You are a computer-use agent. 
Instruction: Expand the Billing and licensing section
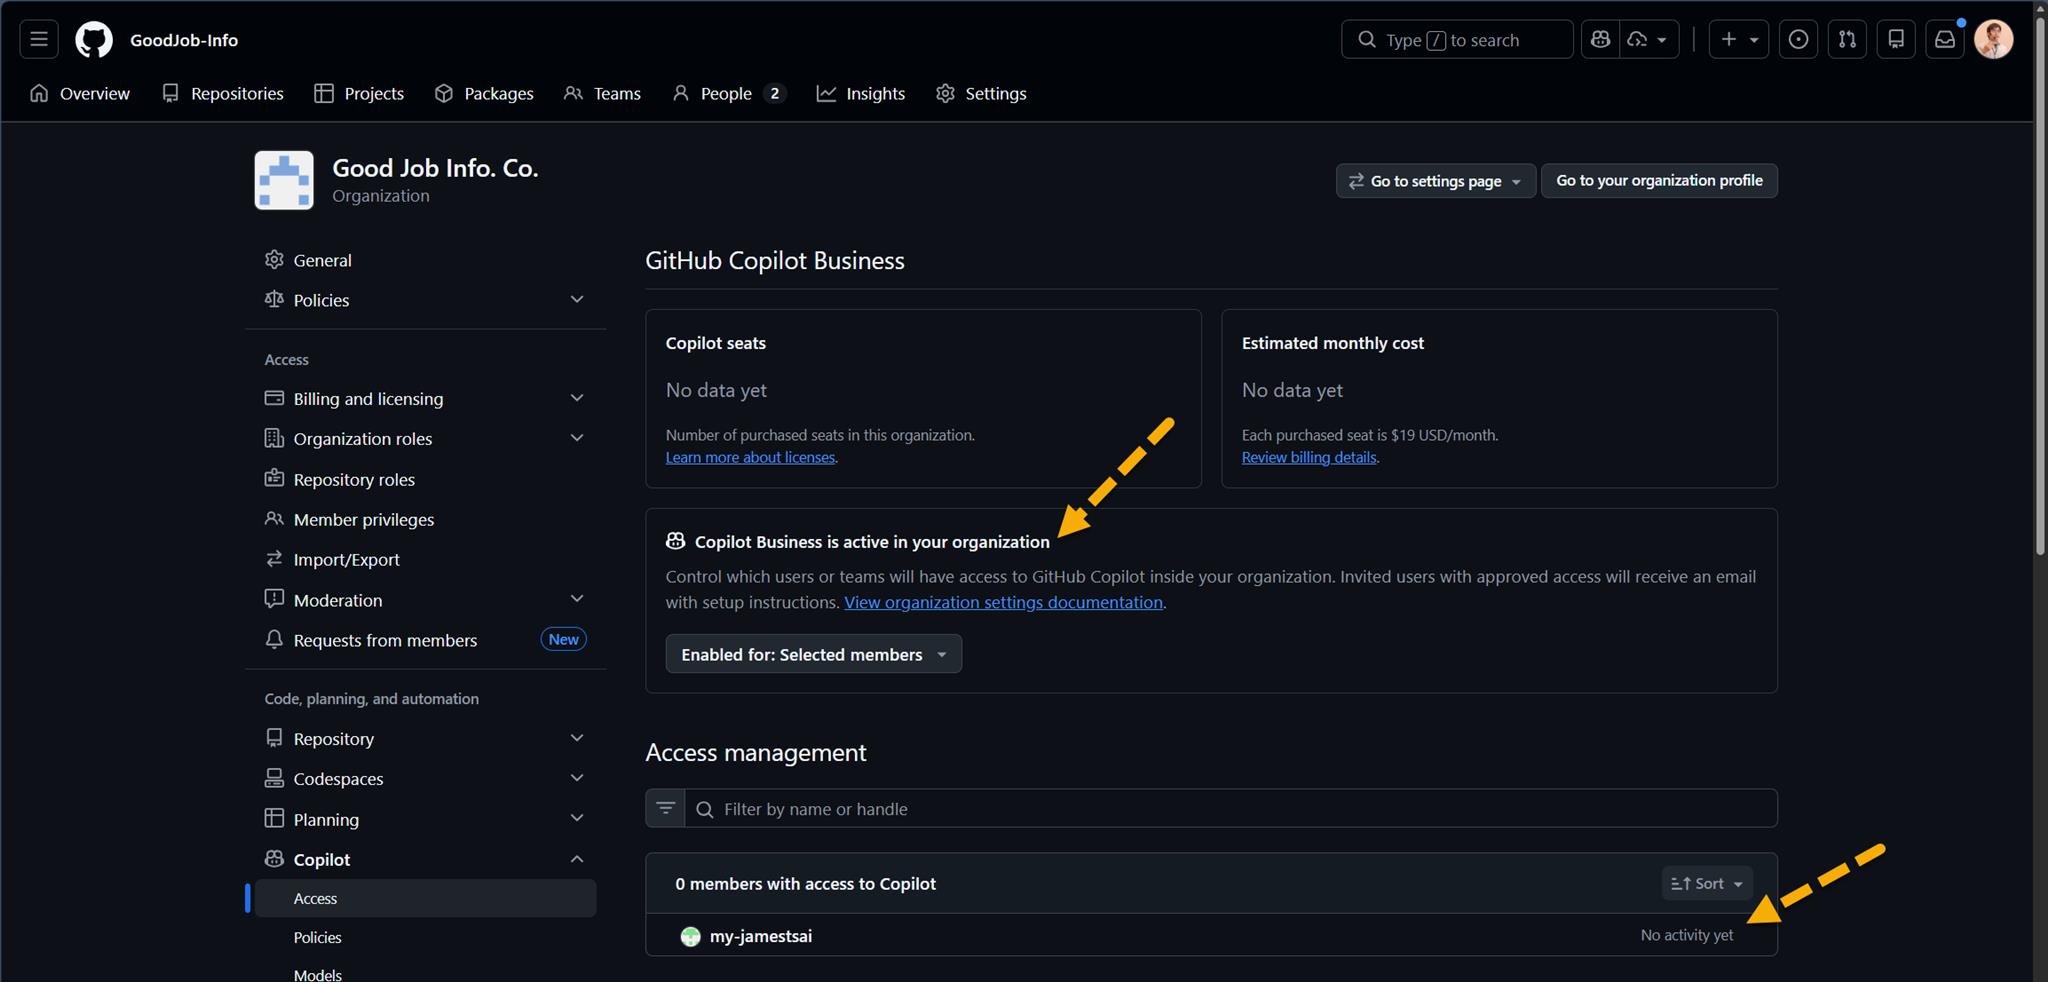576,398
